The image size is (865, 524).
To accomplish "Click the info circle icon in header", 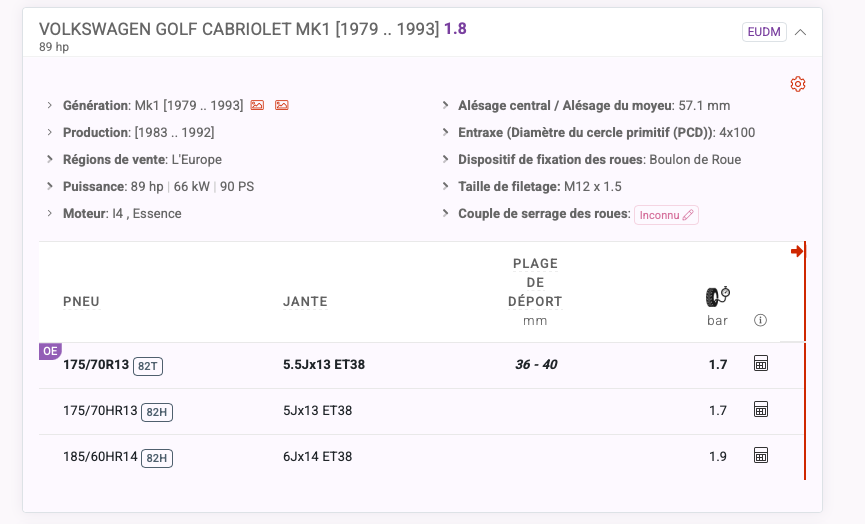I will (760, 320).
